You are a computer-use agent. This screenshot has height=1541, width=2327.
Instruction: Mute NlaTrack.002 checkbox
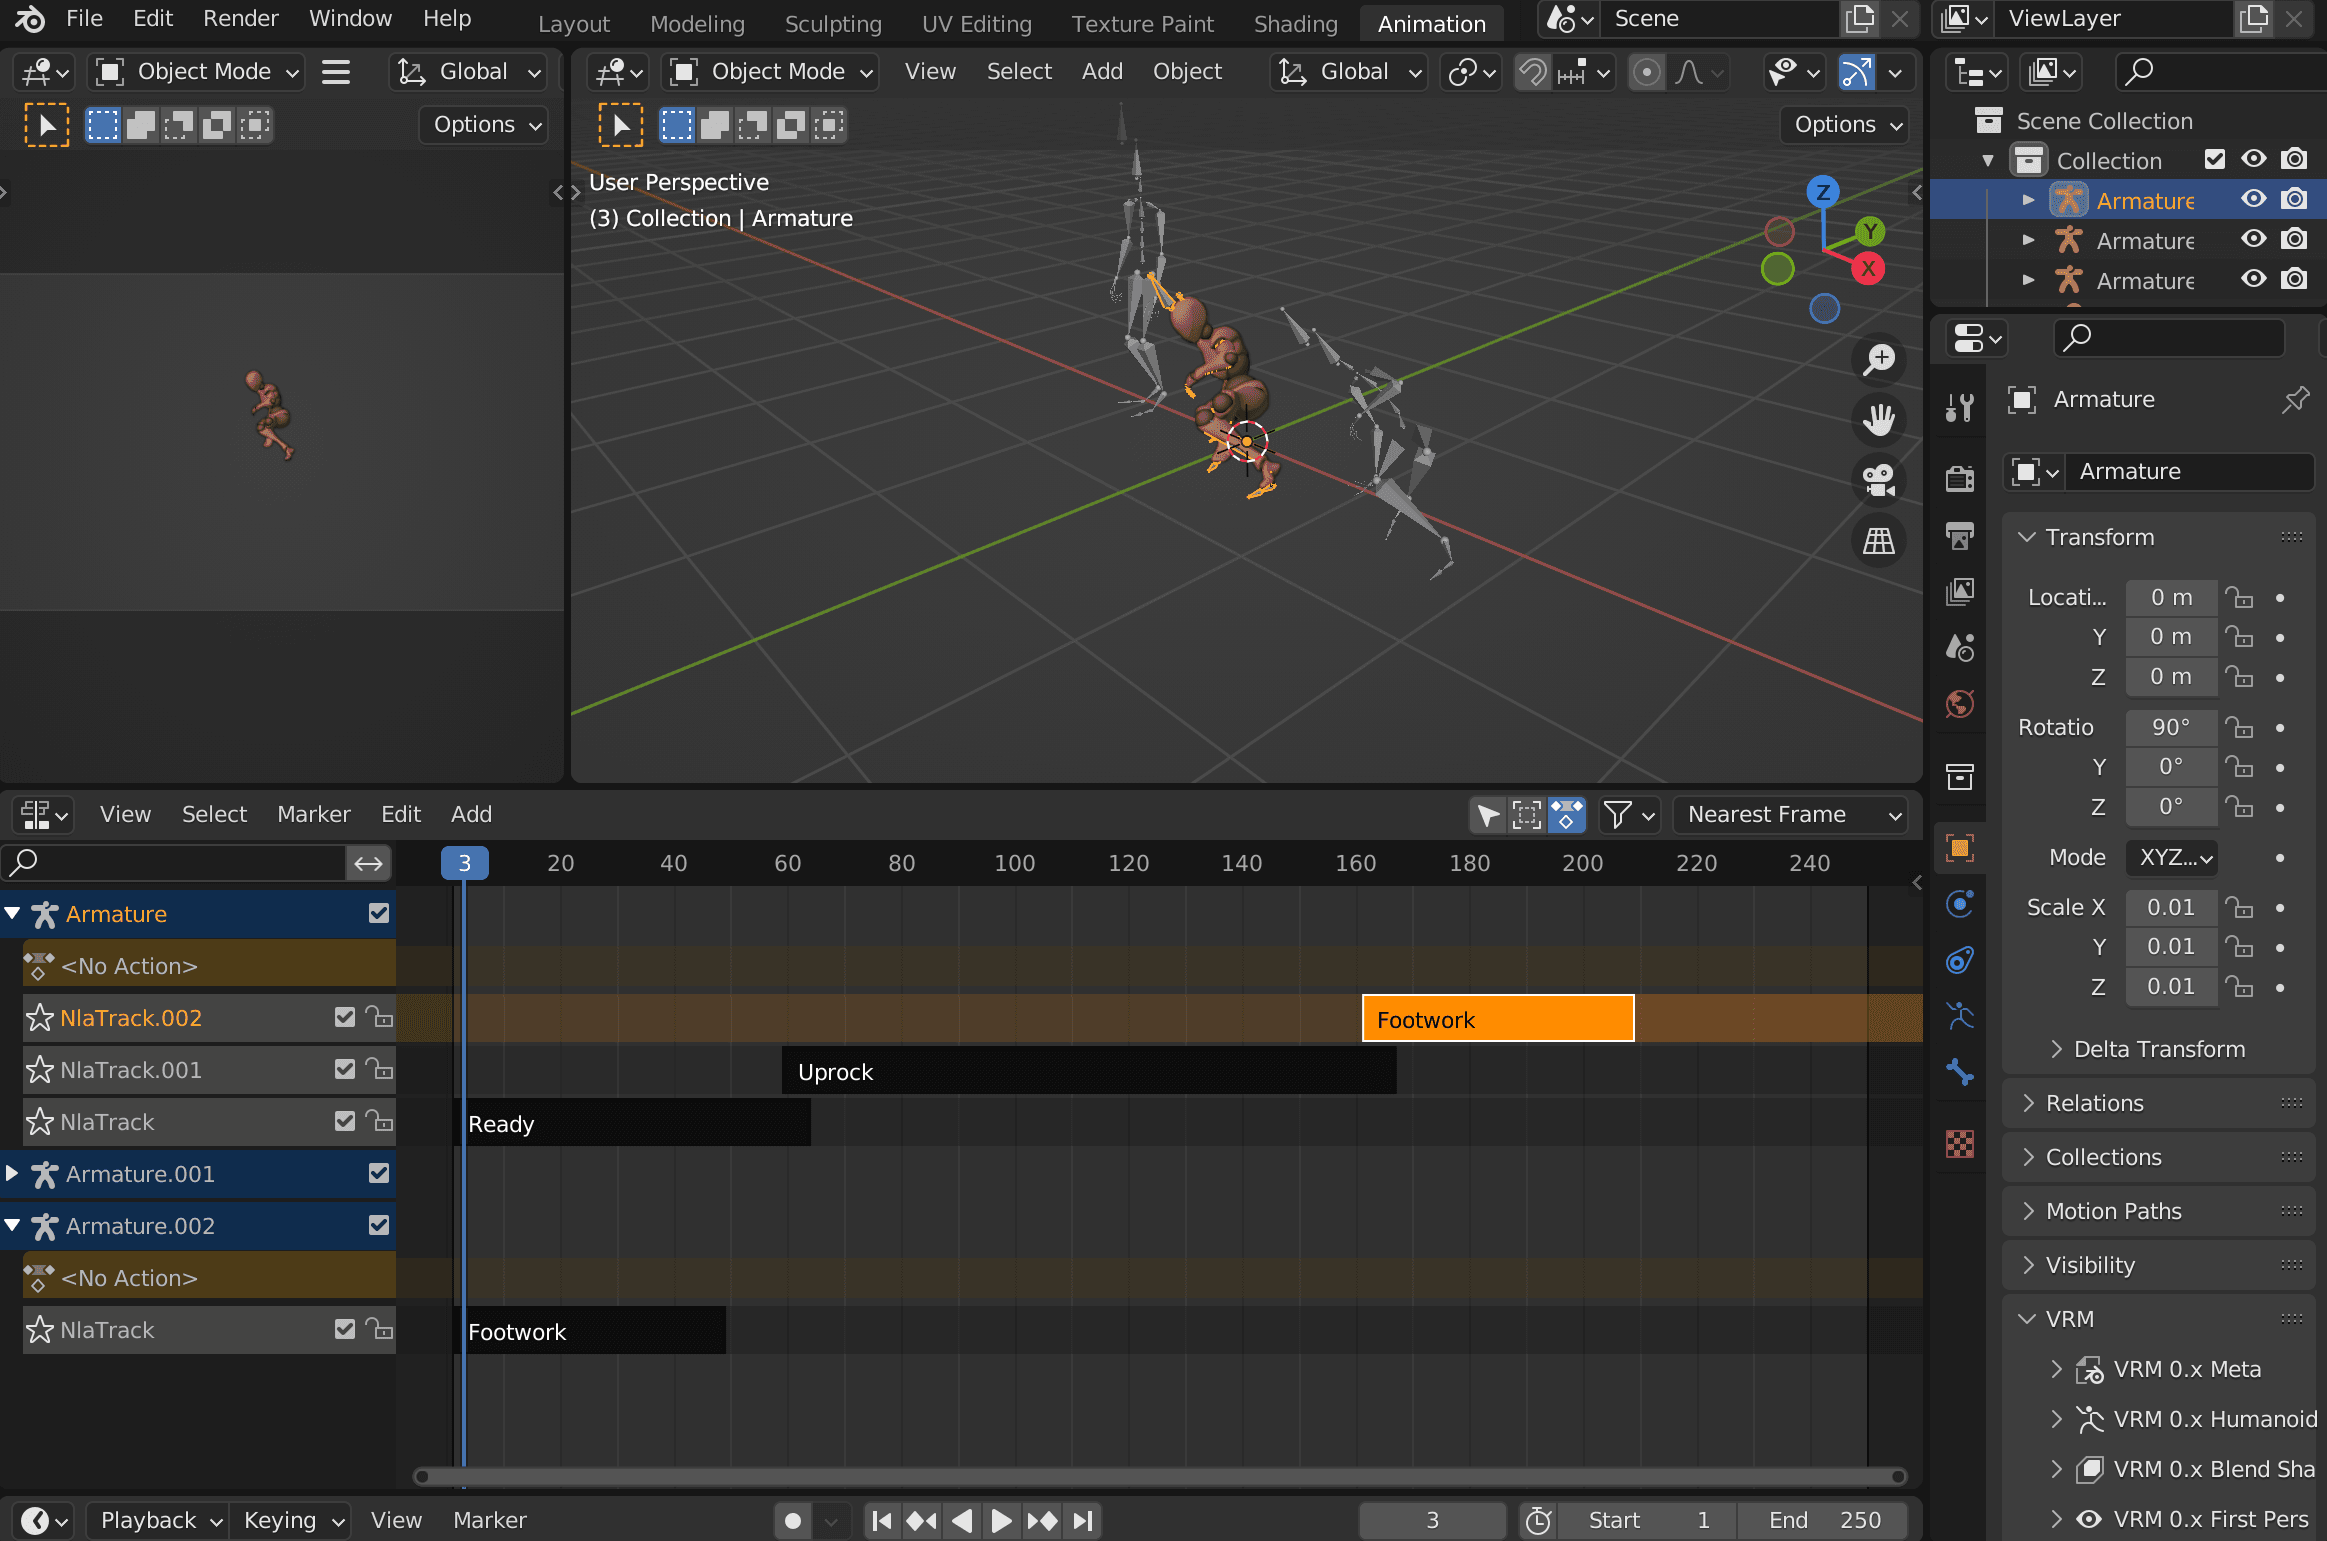pyautogui.click(x=345, y=1018)
